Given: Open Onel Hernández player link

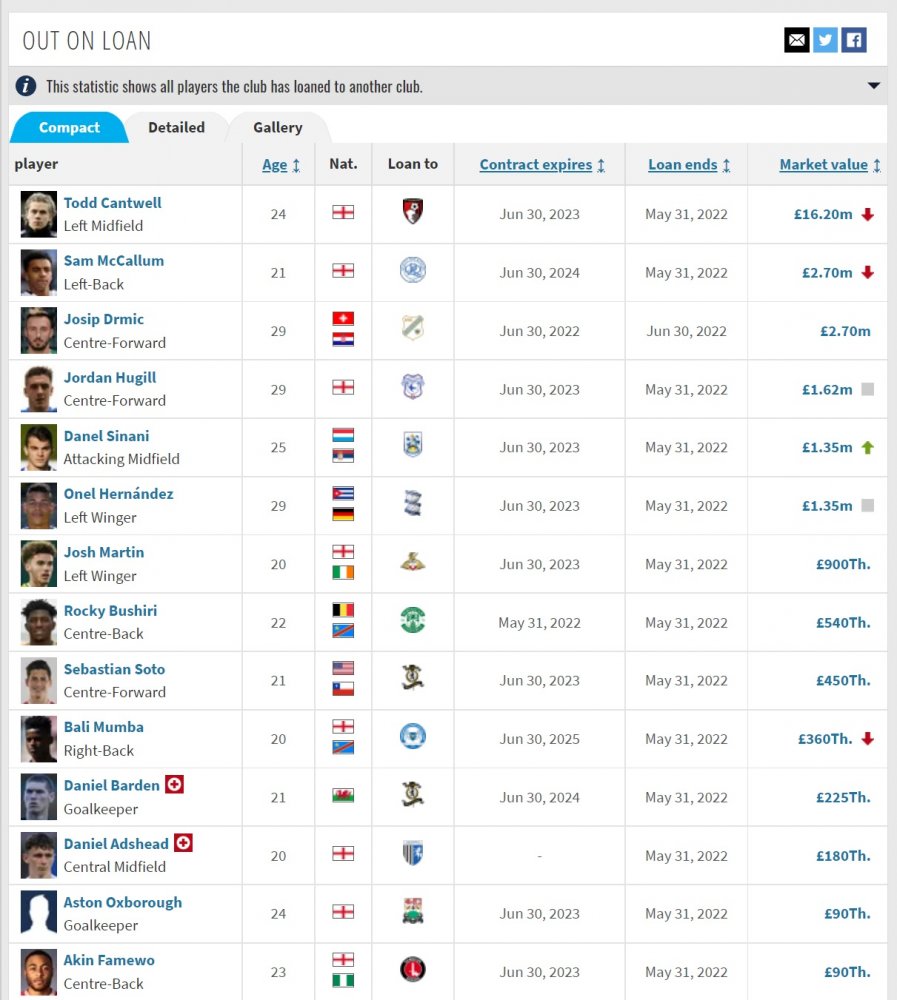Looking at the screenshot, I should point(119,494).
